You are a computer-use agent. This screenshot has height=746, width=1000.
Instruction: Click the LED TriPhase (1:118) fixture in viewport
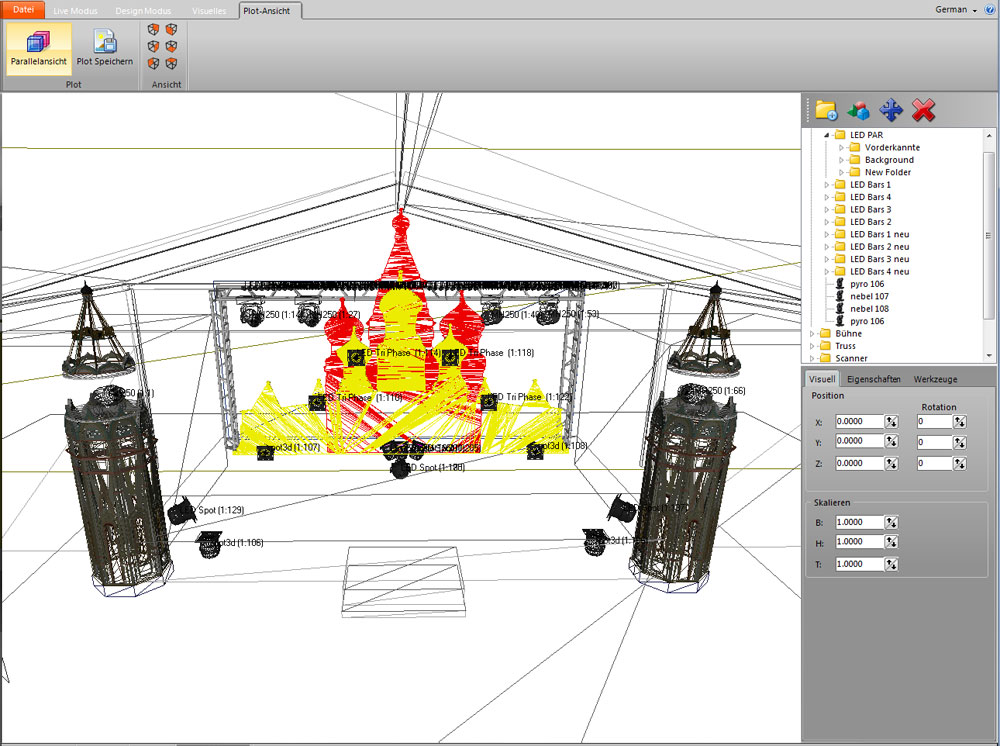click(450, 359)
